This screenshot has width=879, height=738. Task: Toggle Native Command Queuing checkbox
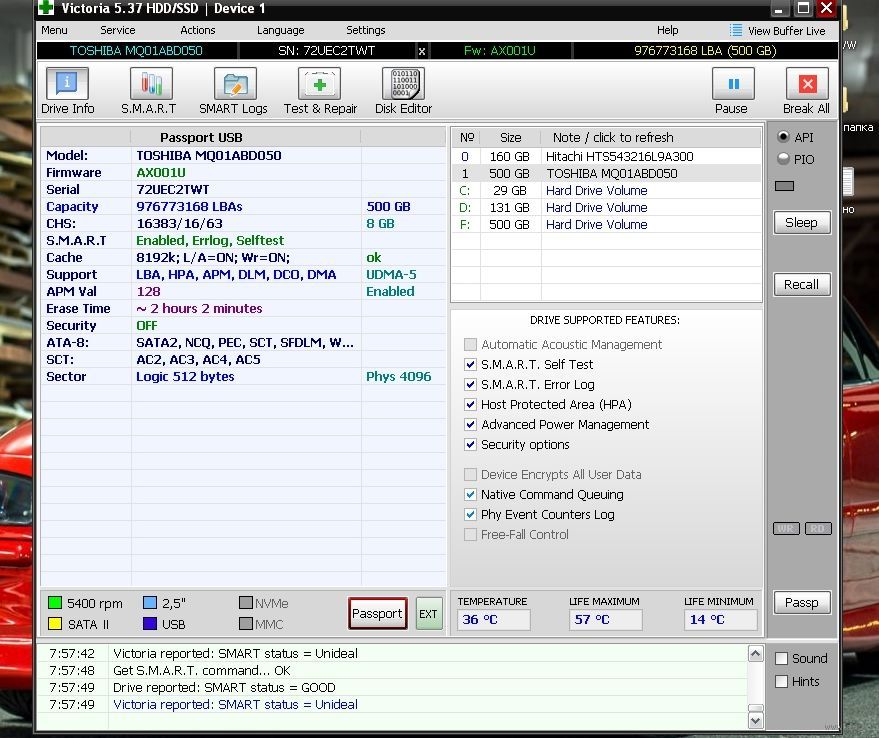click(x=470, y=495)
